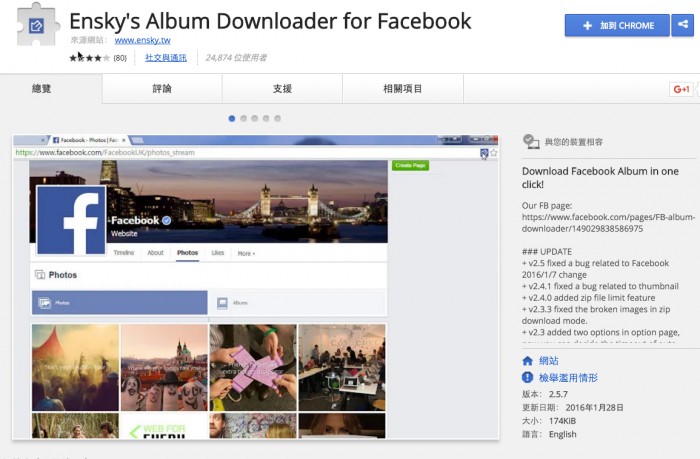Click the Ensky extension puzzle-piece icon
Screen dimensions: 700x459
(x=38, y=25)
